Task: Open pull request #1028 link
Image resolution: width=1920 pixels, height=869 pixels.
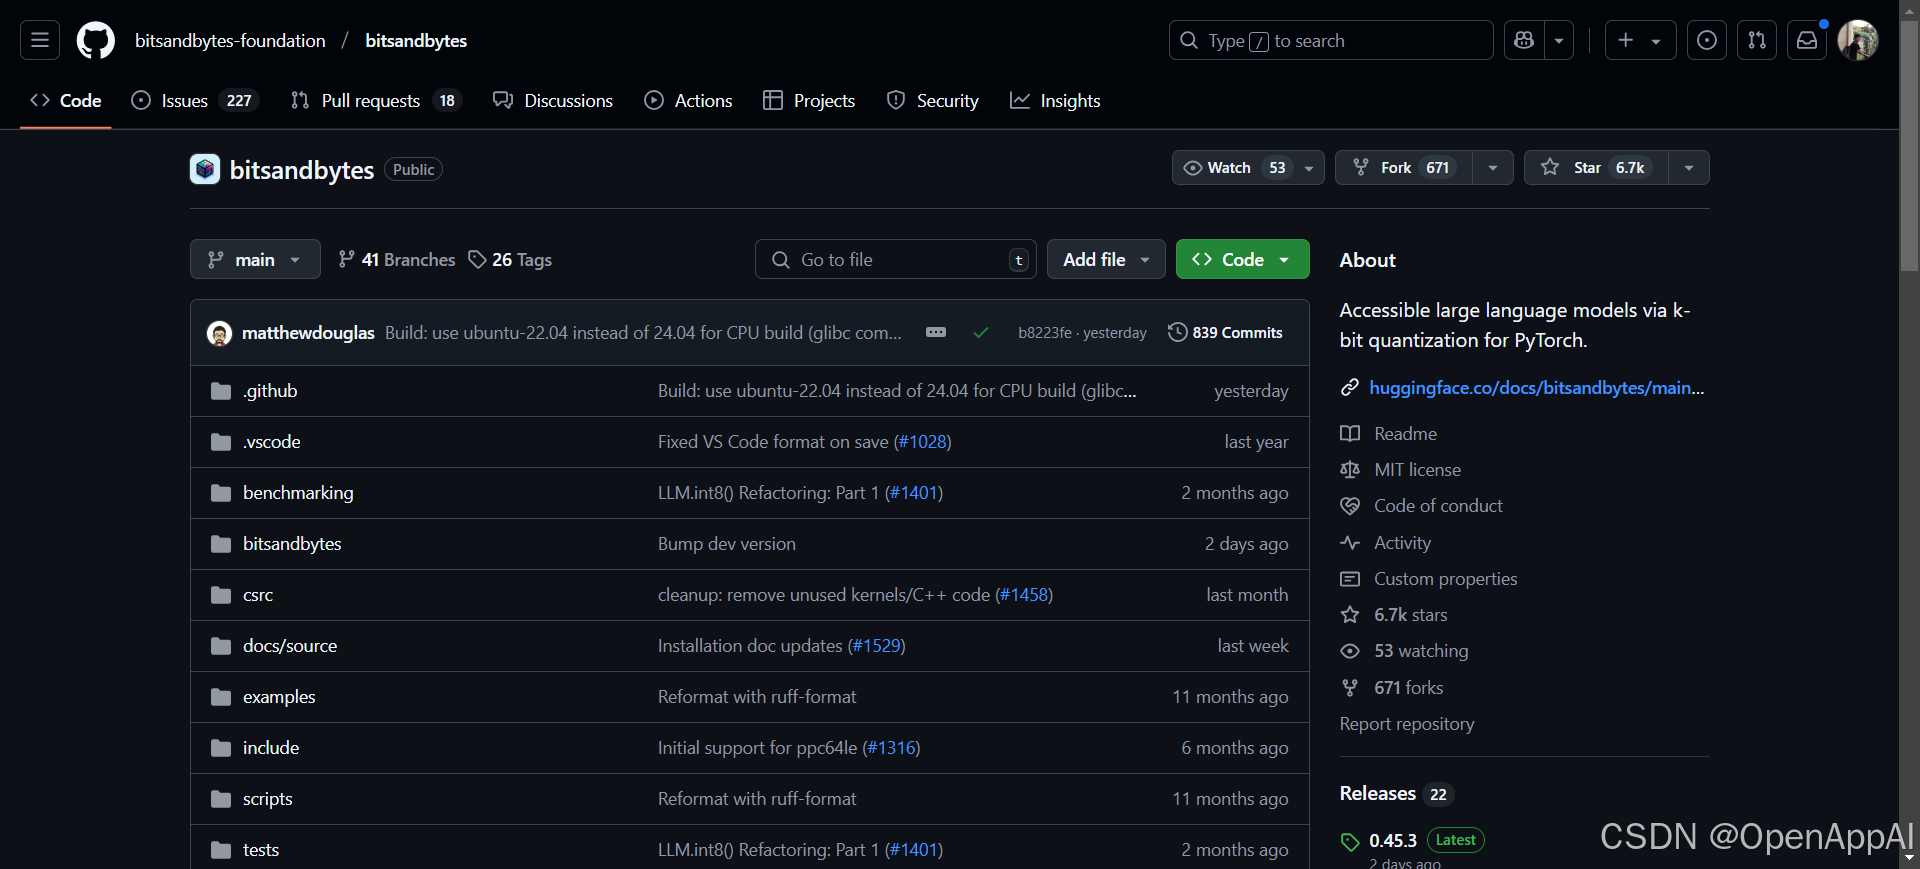Action: [922, 442]
